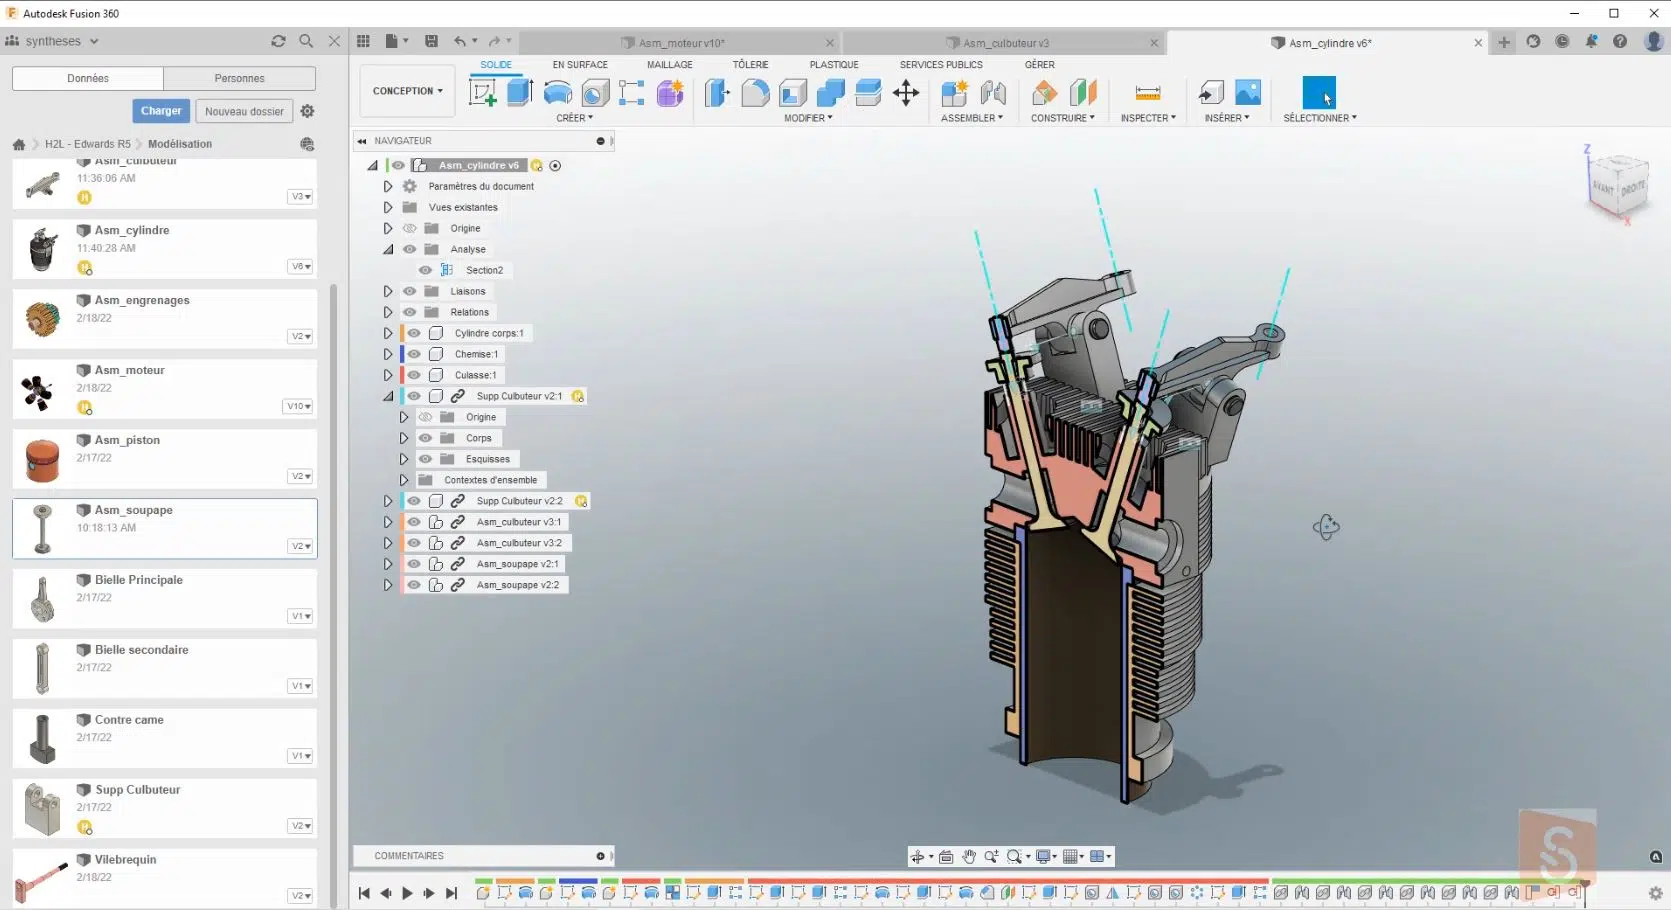
Task: Toggle visibility of Asm_soupape v2:2
Action: click(x=414, y=585)
